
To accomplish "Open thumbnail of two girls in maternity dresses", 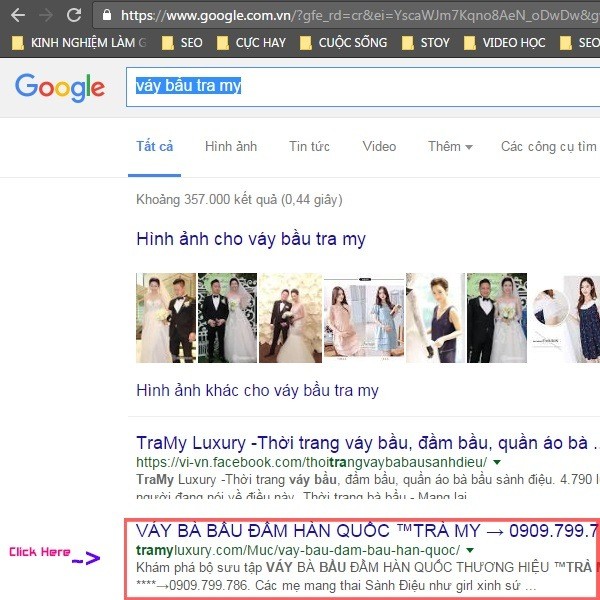I will 364,320.
